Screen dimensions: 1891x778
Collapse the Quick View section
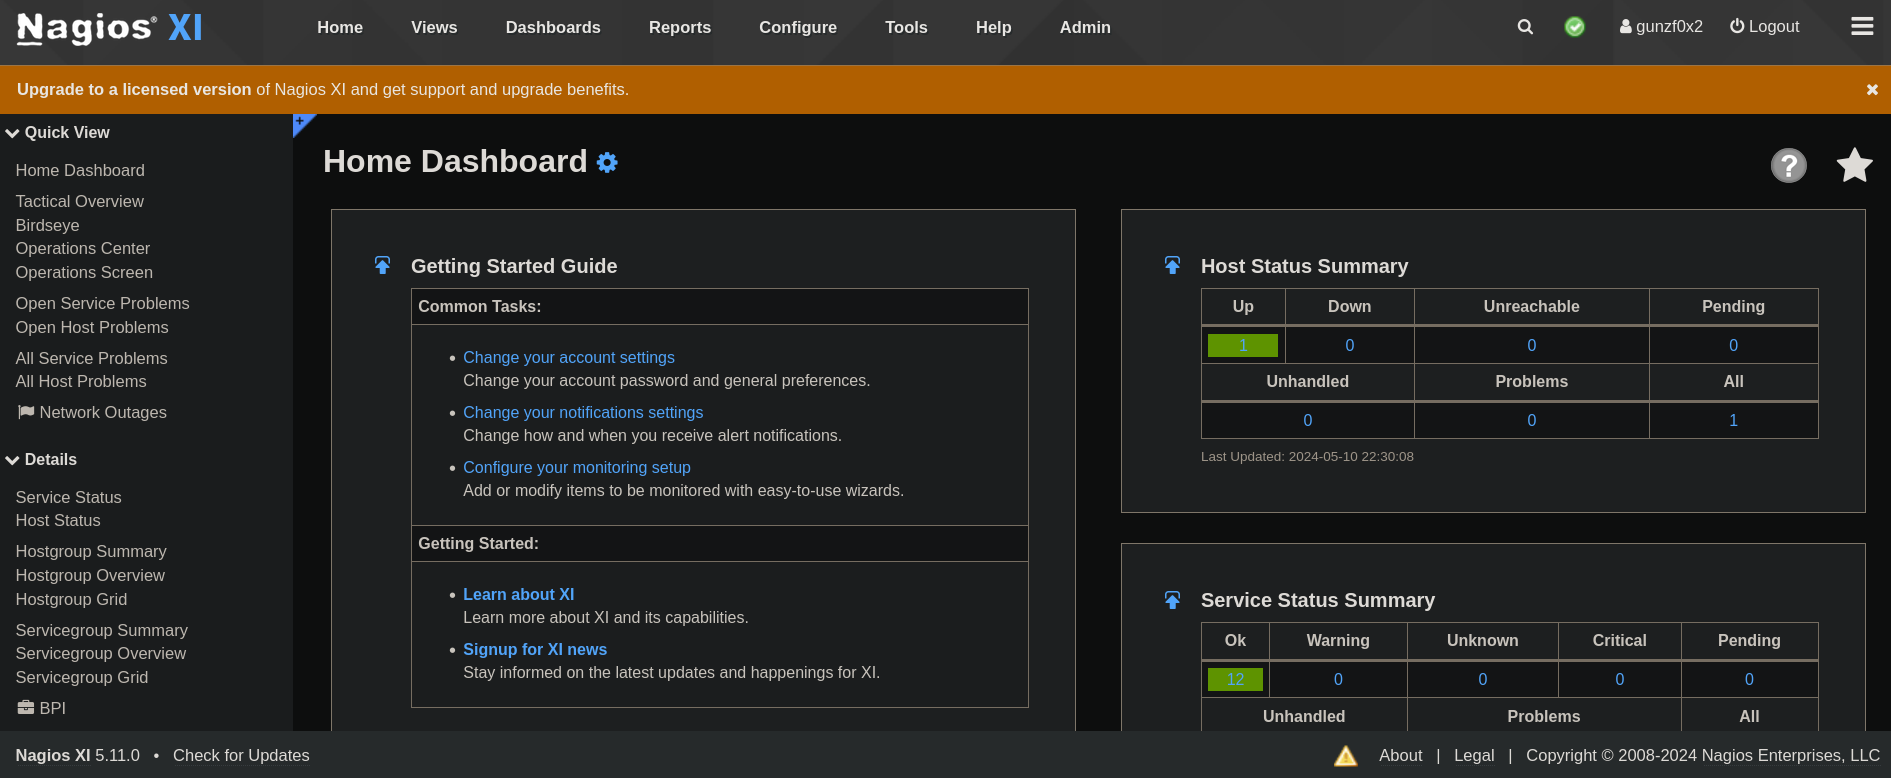tap(57, 132)
